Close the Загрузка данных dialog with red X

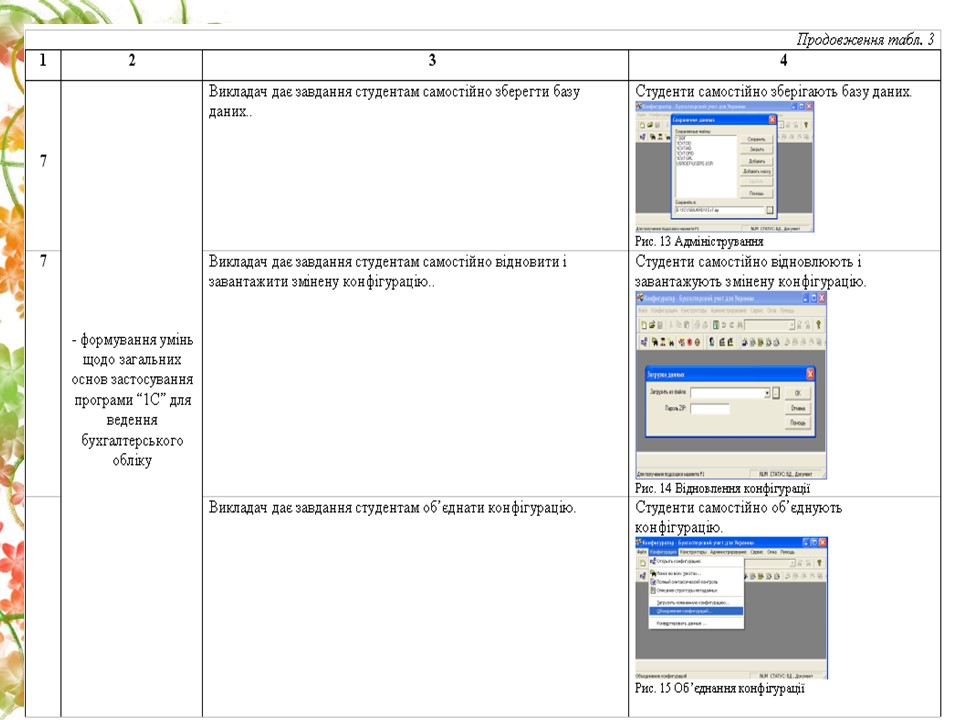click(x=810, y=373)
